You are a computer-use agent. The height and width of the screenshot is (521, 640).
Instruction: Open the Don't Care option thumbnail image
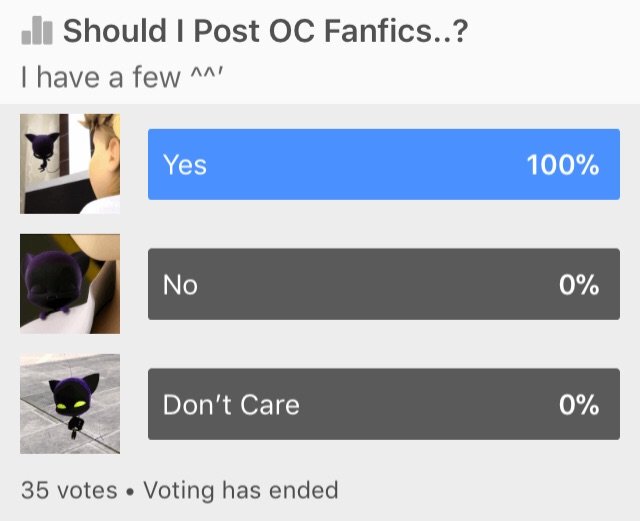[70, 404]
